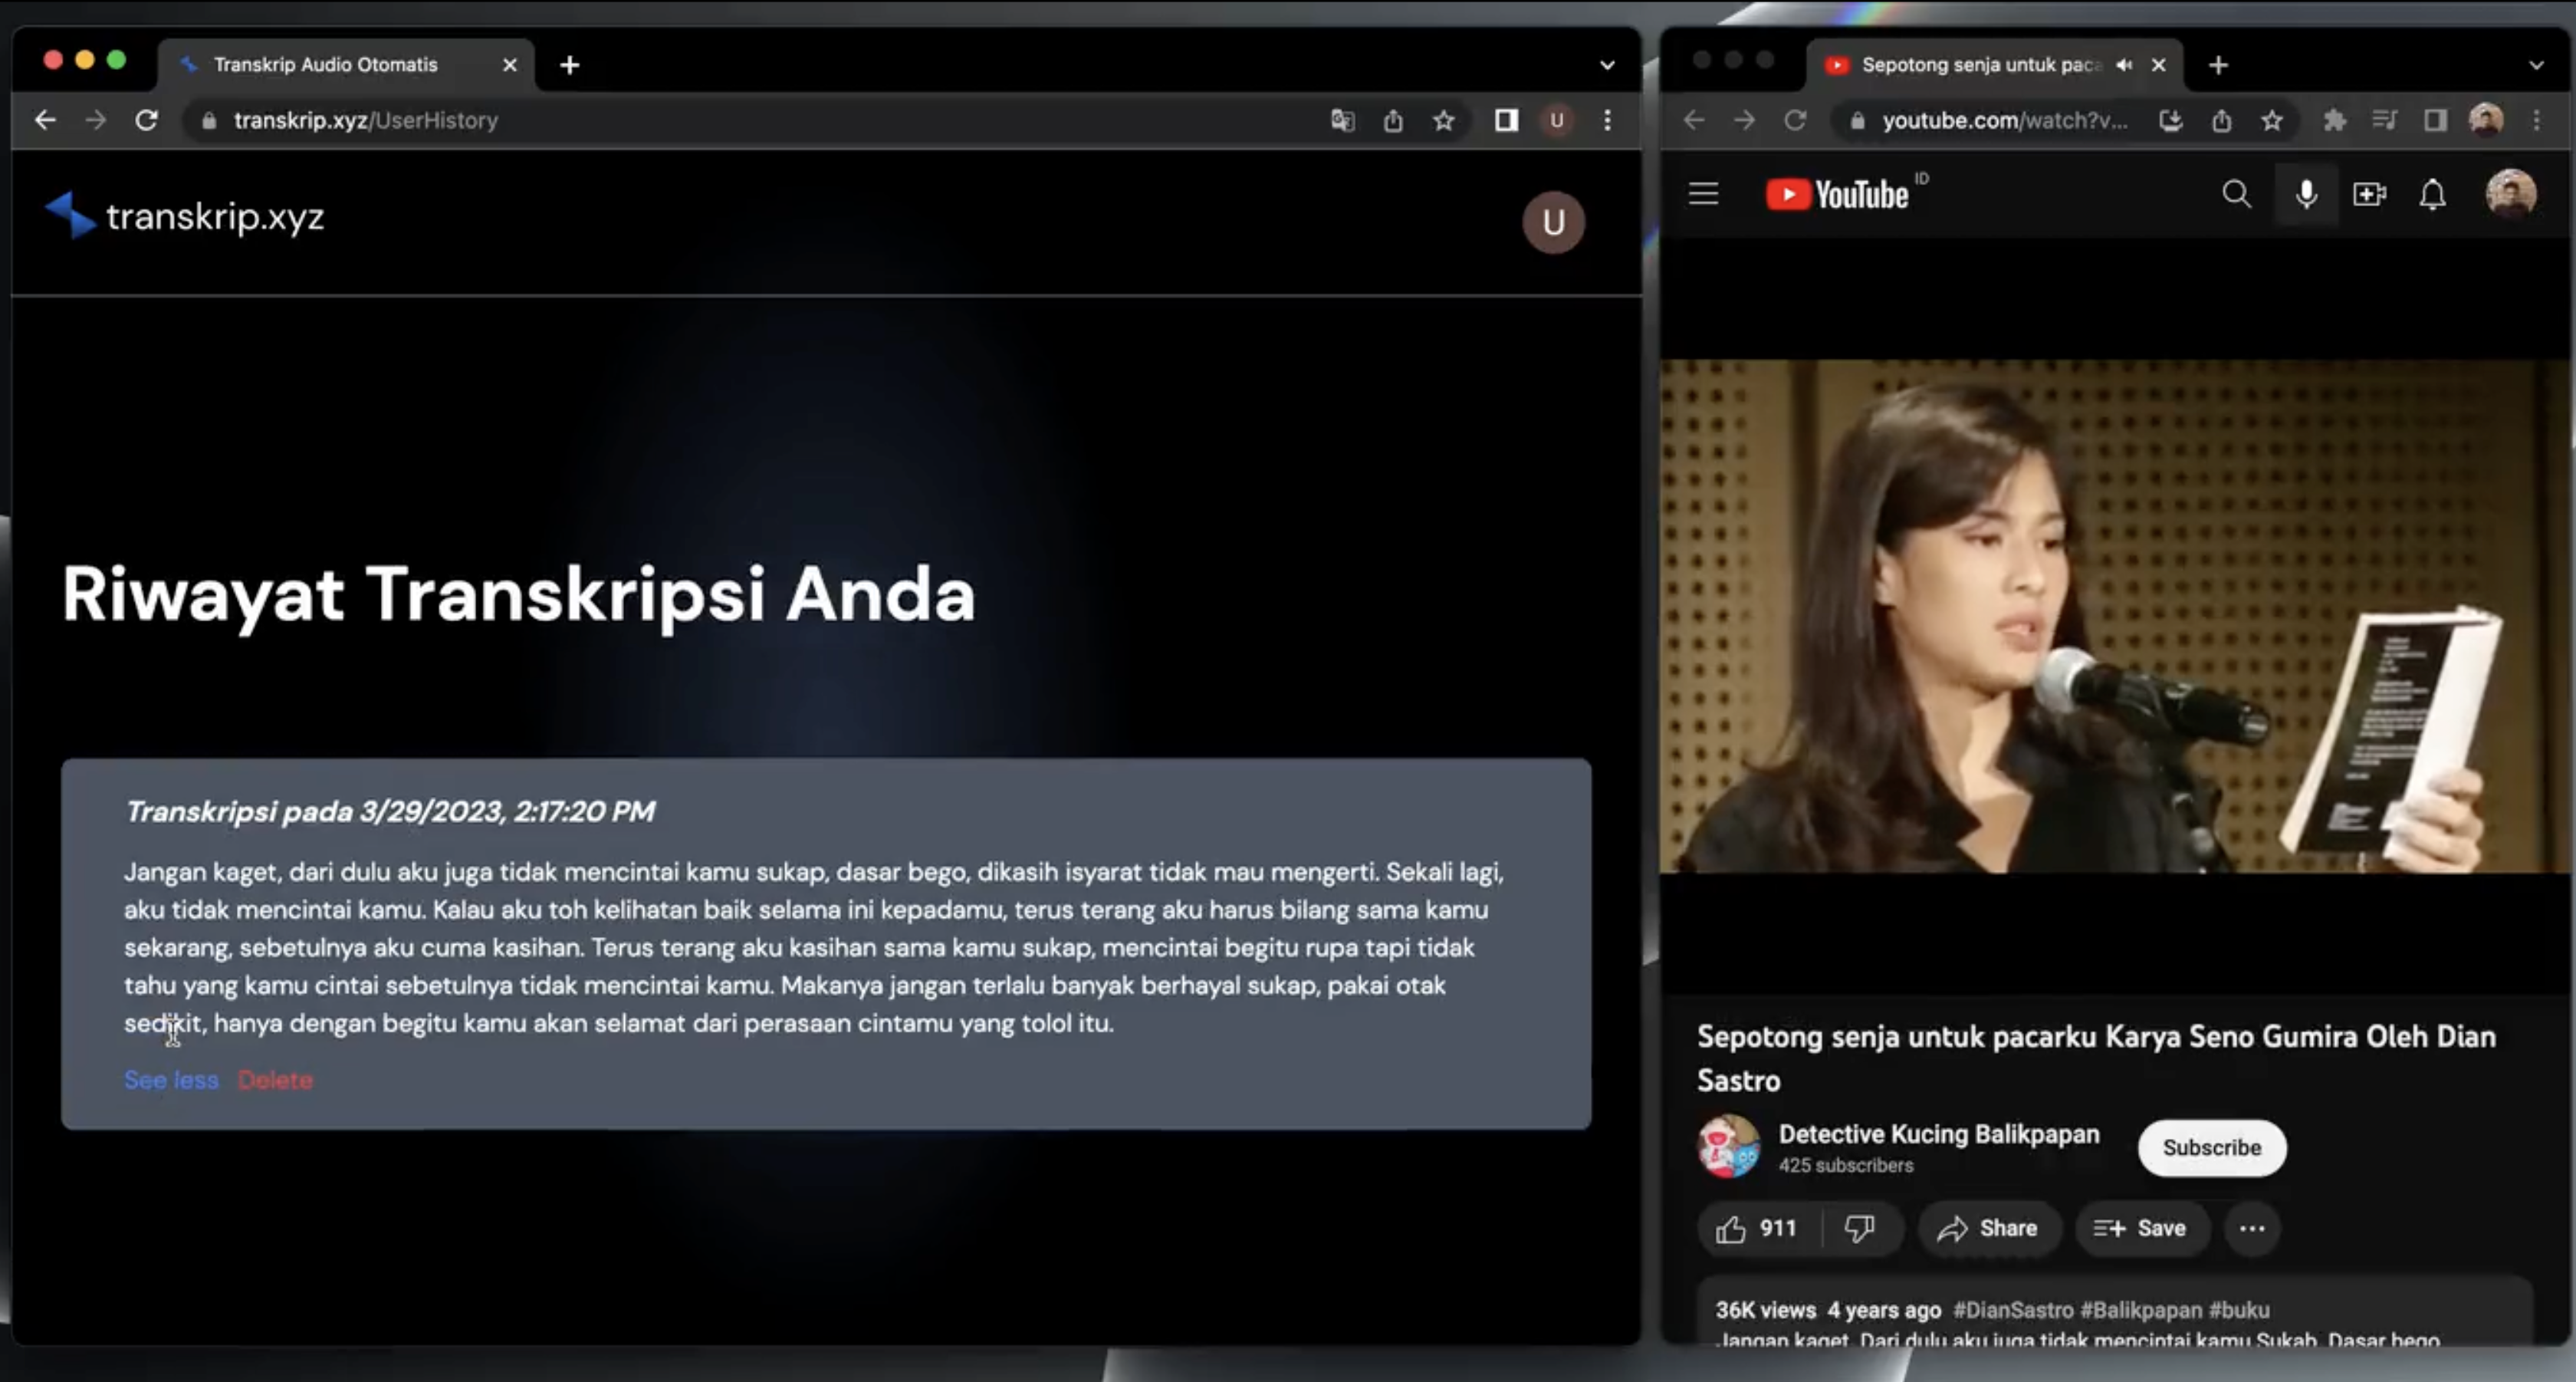Share the transkrip.xyz page via share icon
Image resolution: width=2576 pixels, height=1382 pixels.
(1393, 121)
